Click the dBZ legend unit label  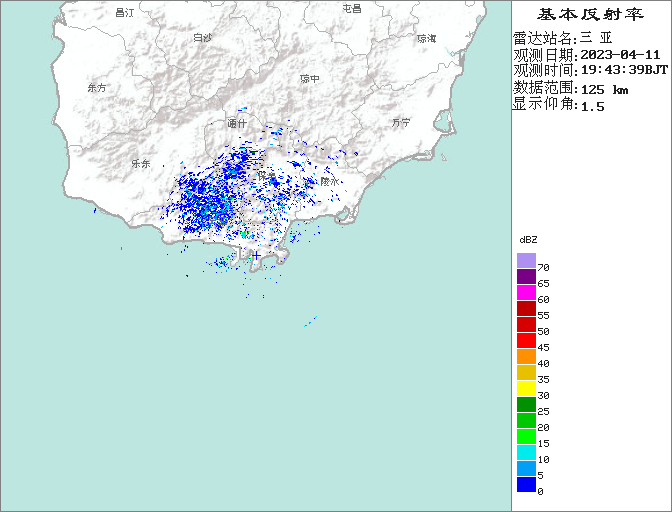[x=528, y=240]
